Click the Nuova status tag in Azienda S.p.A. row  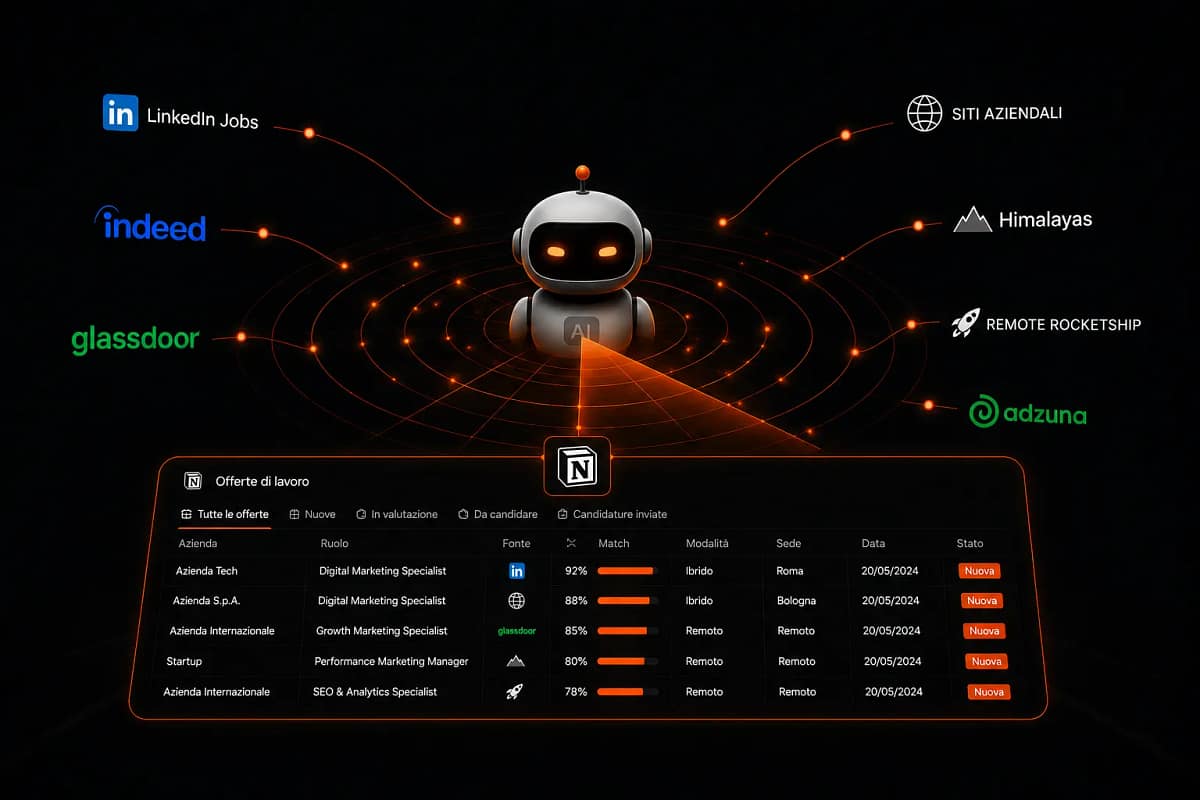point(982,601)
